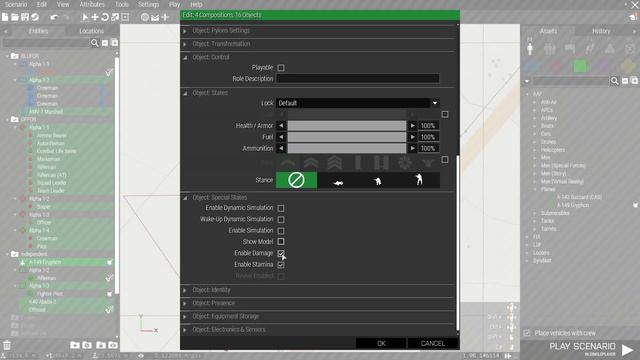Click right arrow of the Fuel slider
The height and width of the screenshot is (360, 640).
point(412,137)
